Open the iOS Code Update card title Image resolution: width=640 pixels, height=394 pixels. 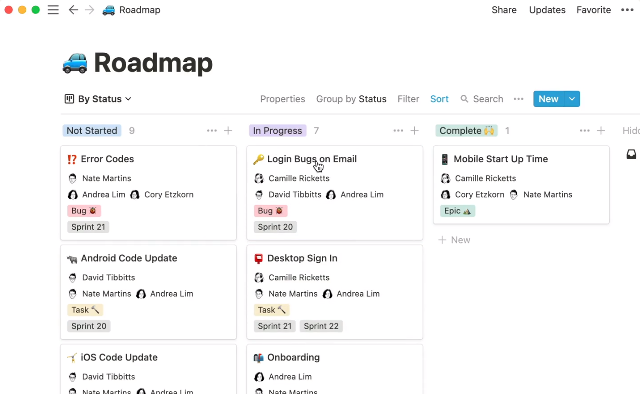[119, 357]
